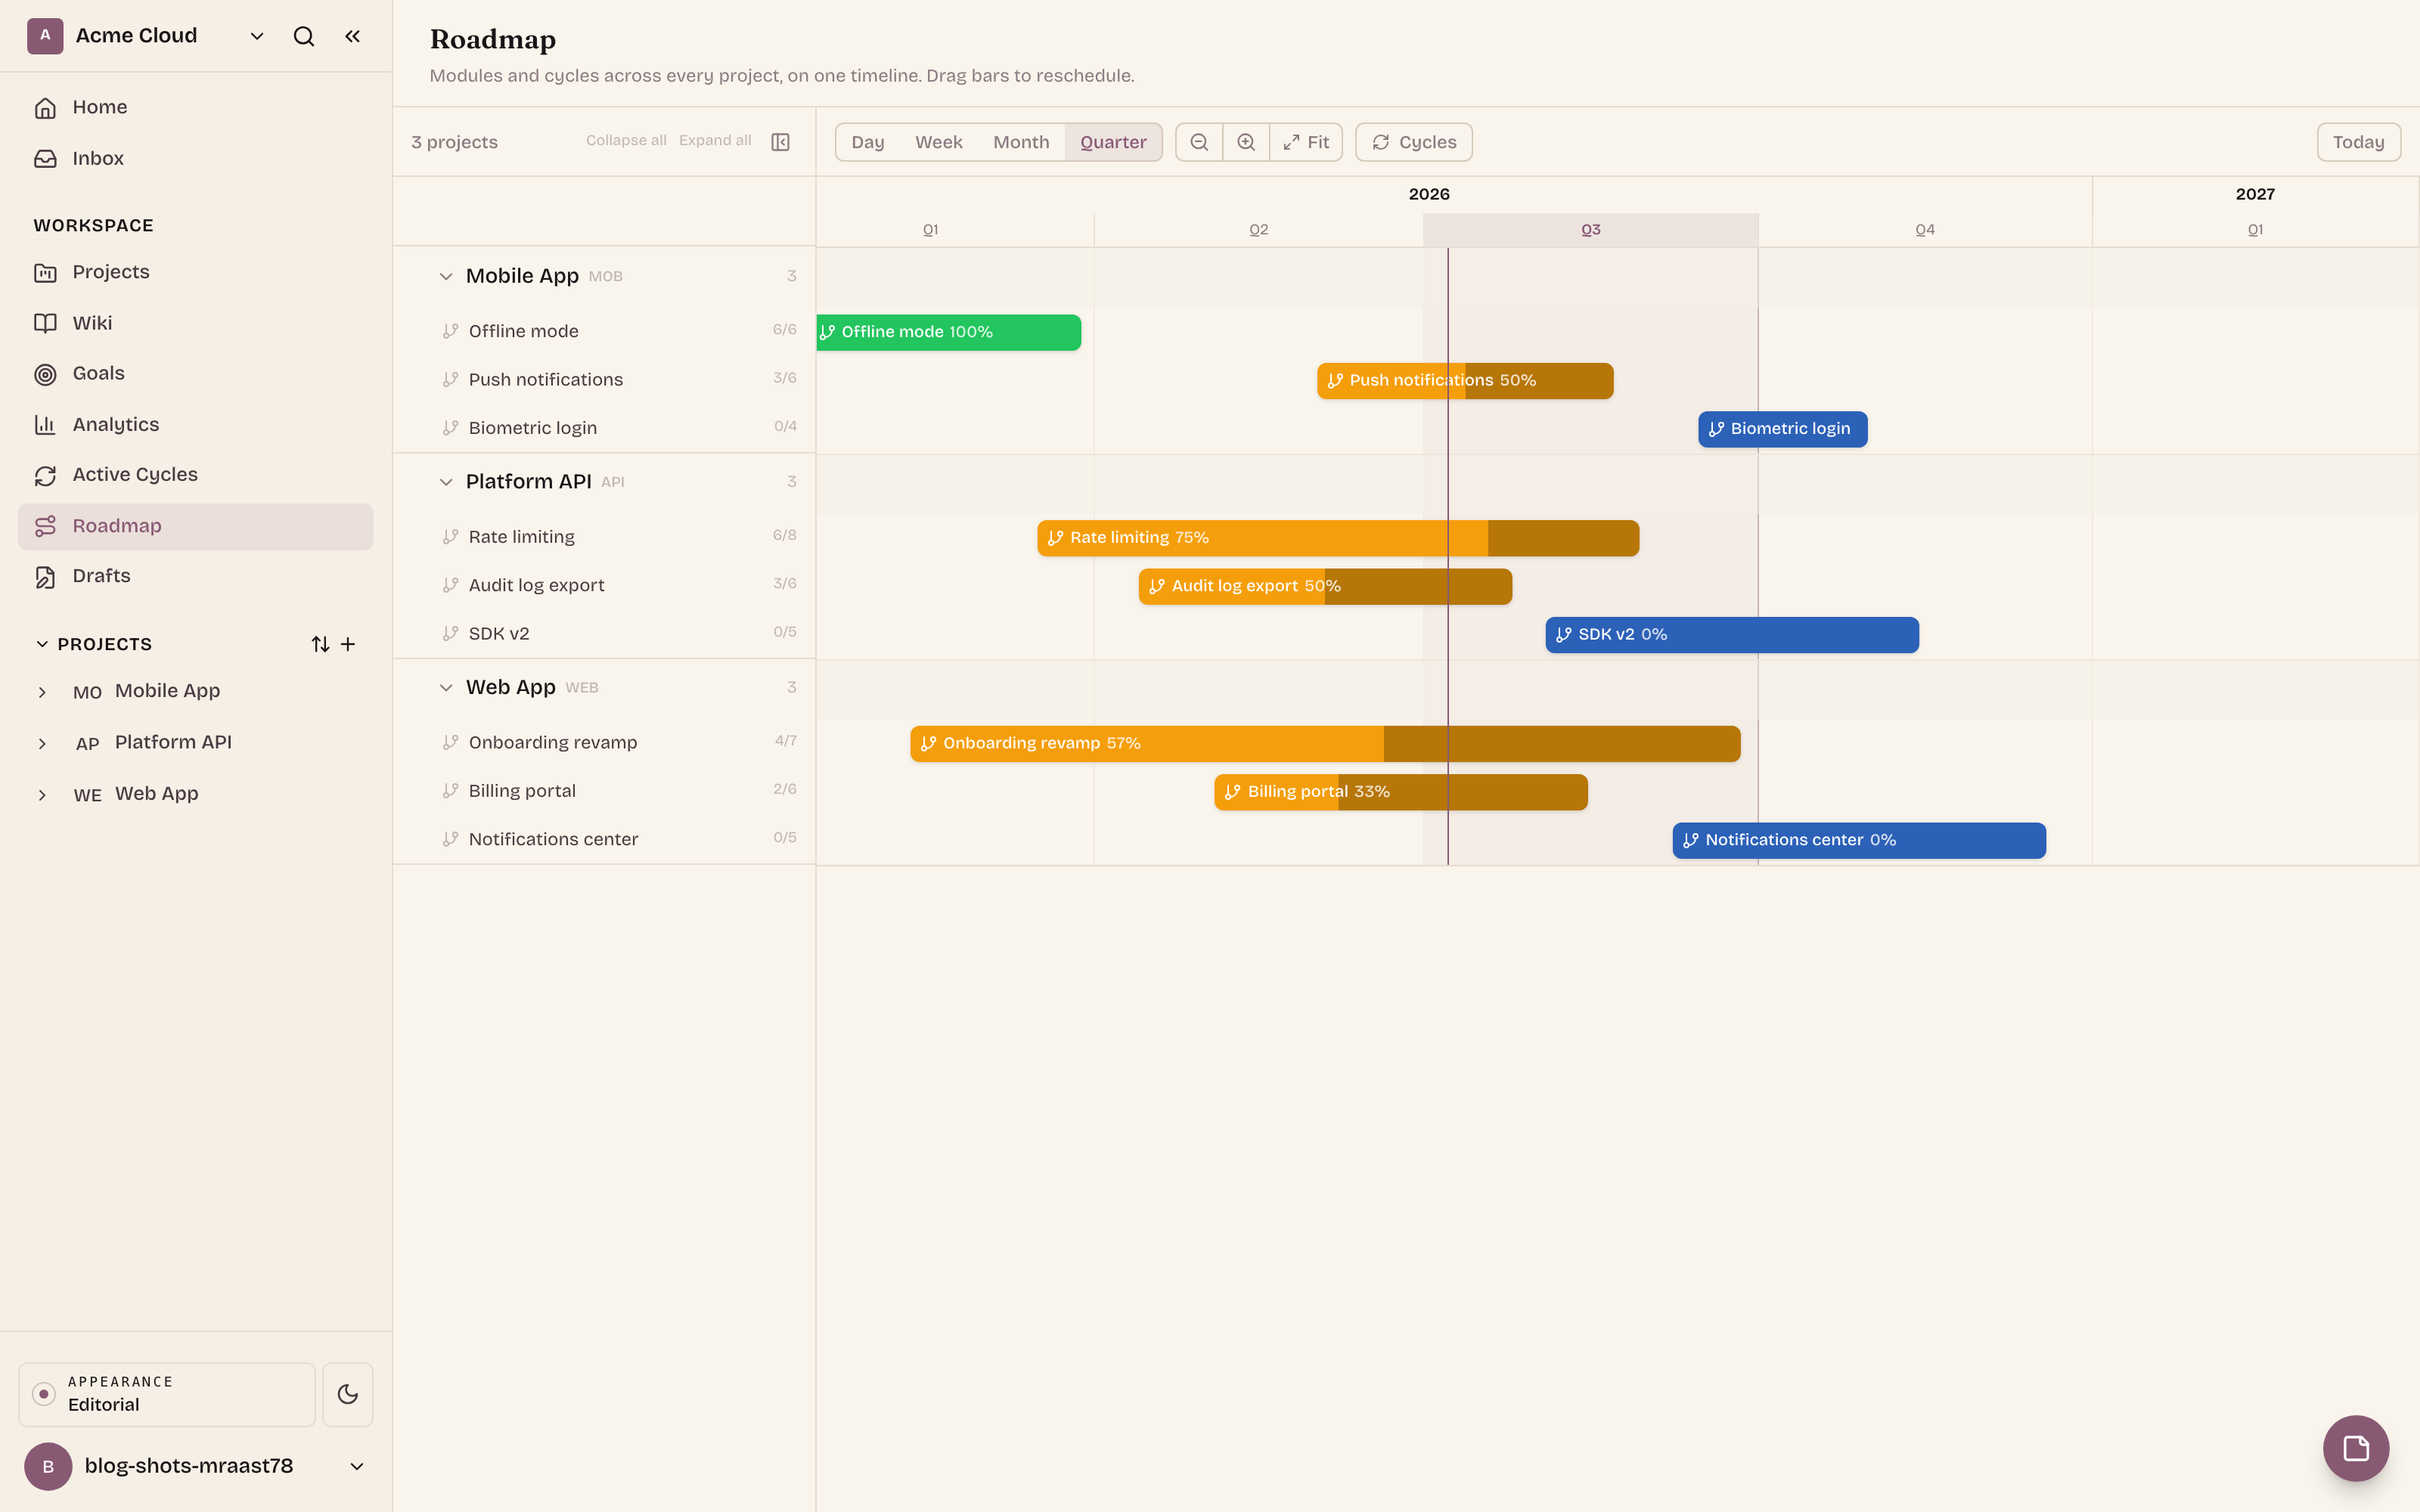Open Active Cycles
This screenshot has height=1512, width=2420.
click(x=196, y=475)
